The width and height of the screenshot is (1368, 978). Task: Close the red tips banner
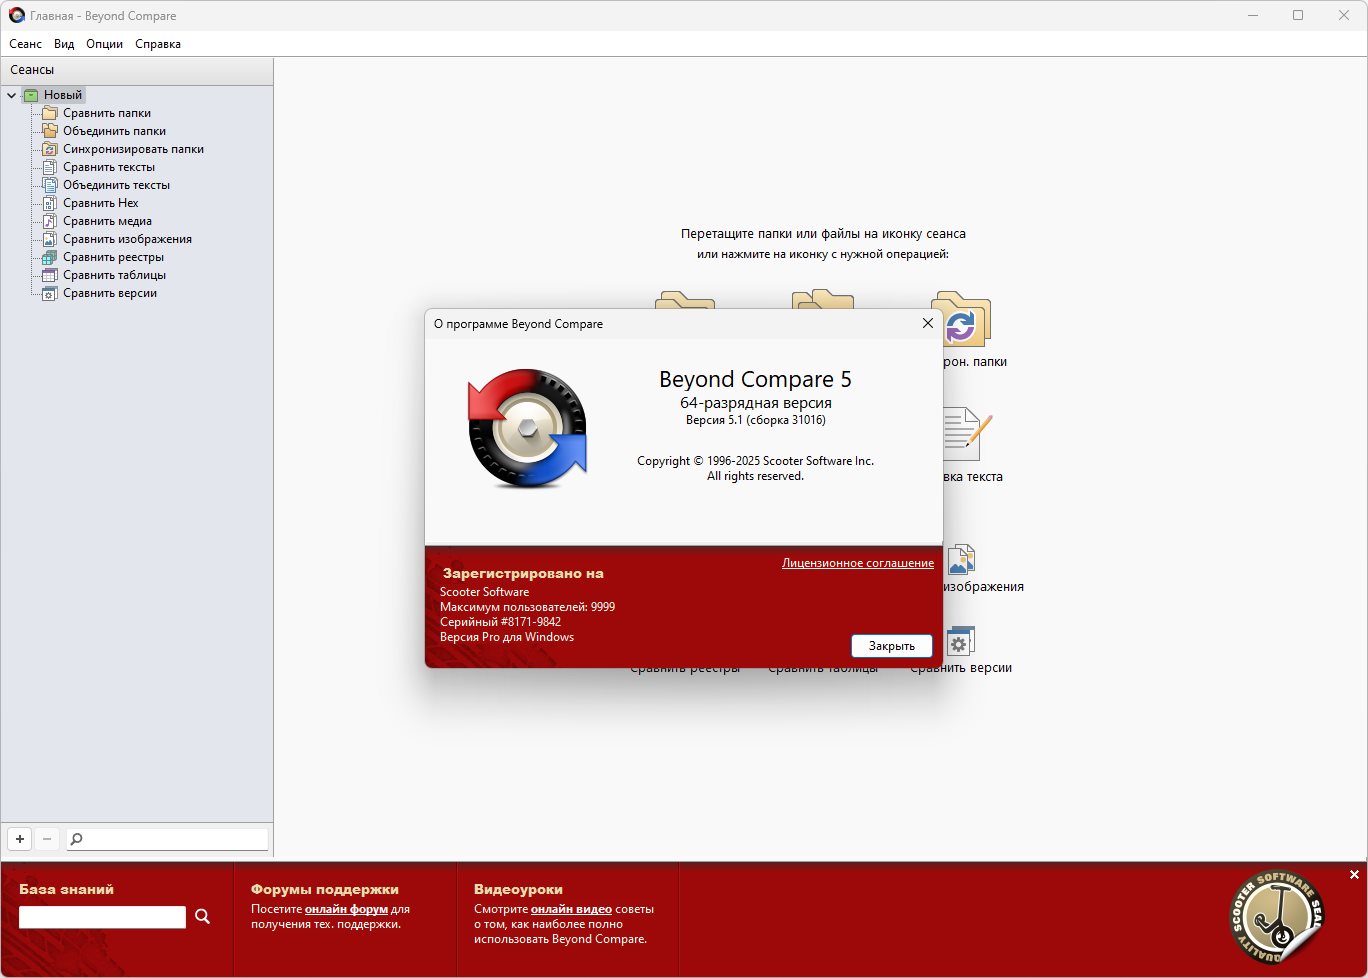(x=1354, y=875)
